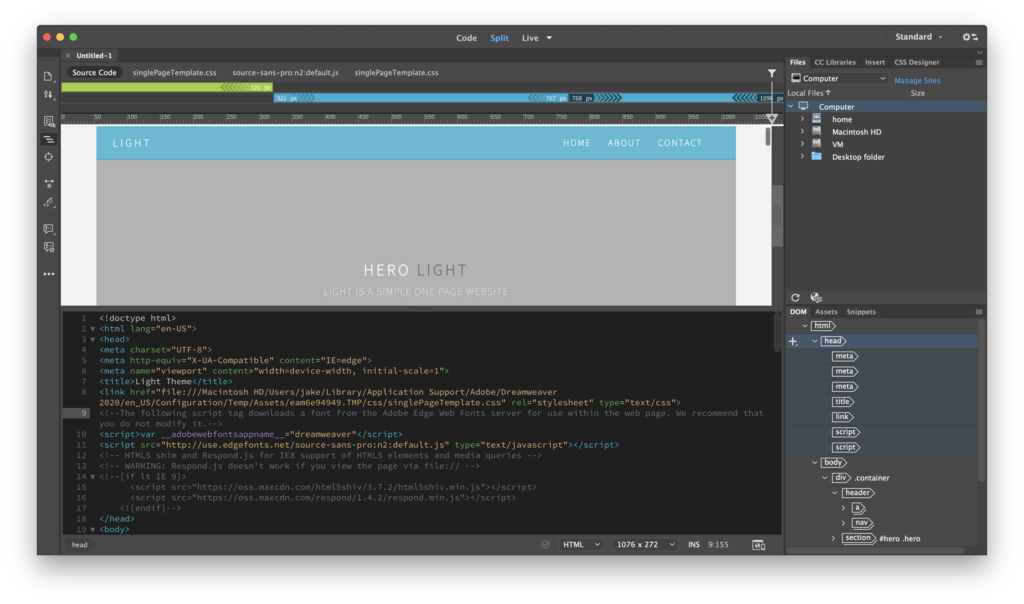Expand the section #hero node
This screenshot has width=1024, height=604.
point(833,539)
